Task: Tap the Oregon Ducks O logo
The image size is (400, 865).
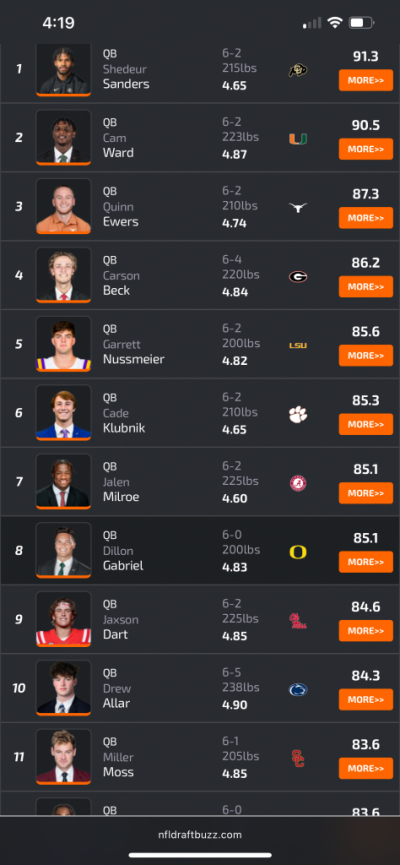Action: click(x=298, y=552)
